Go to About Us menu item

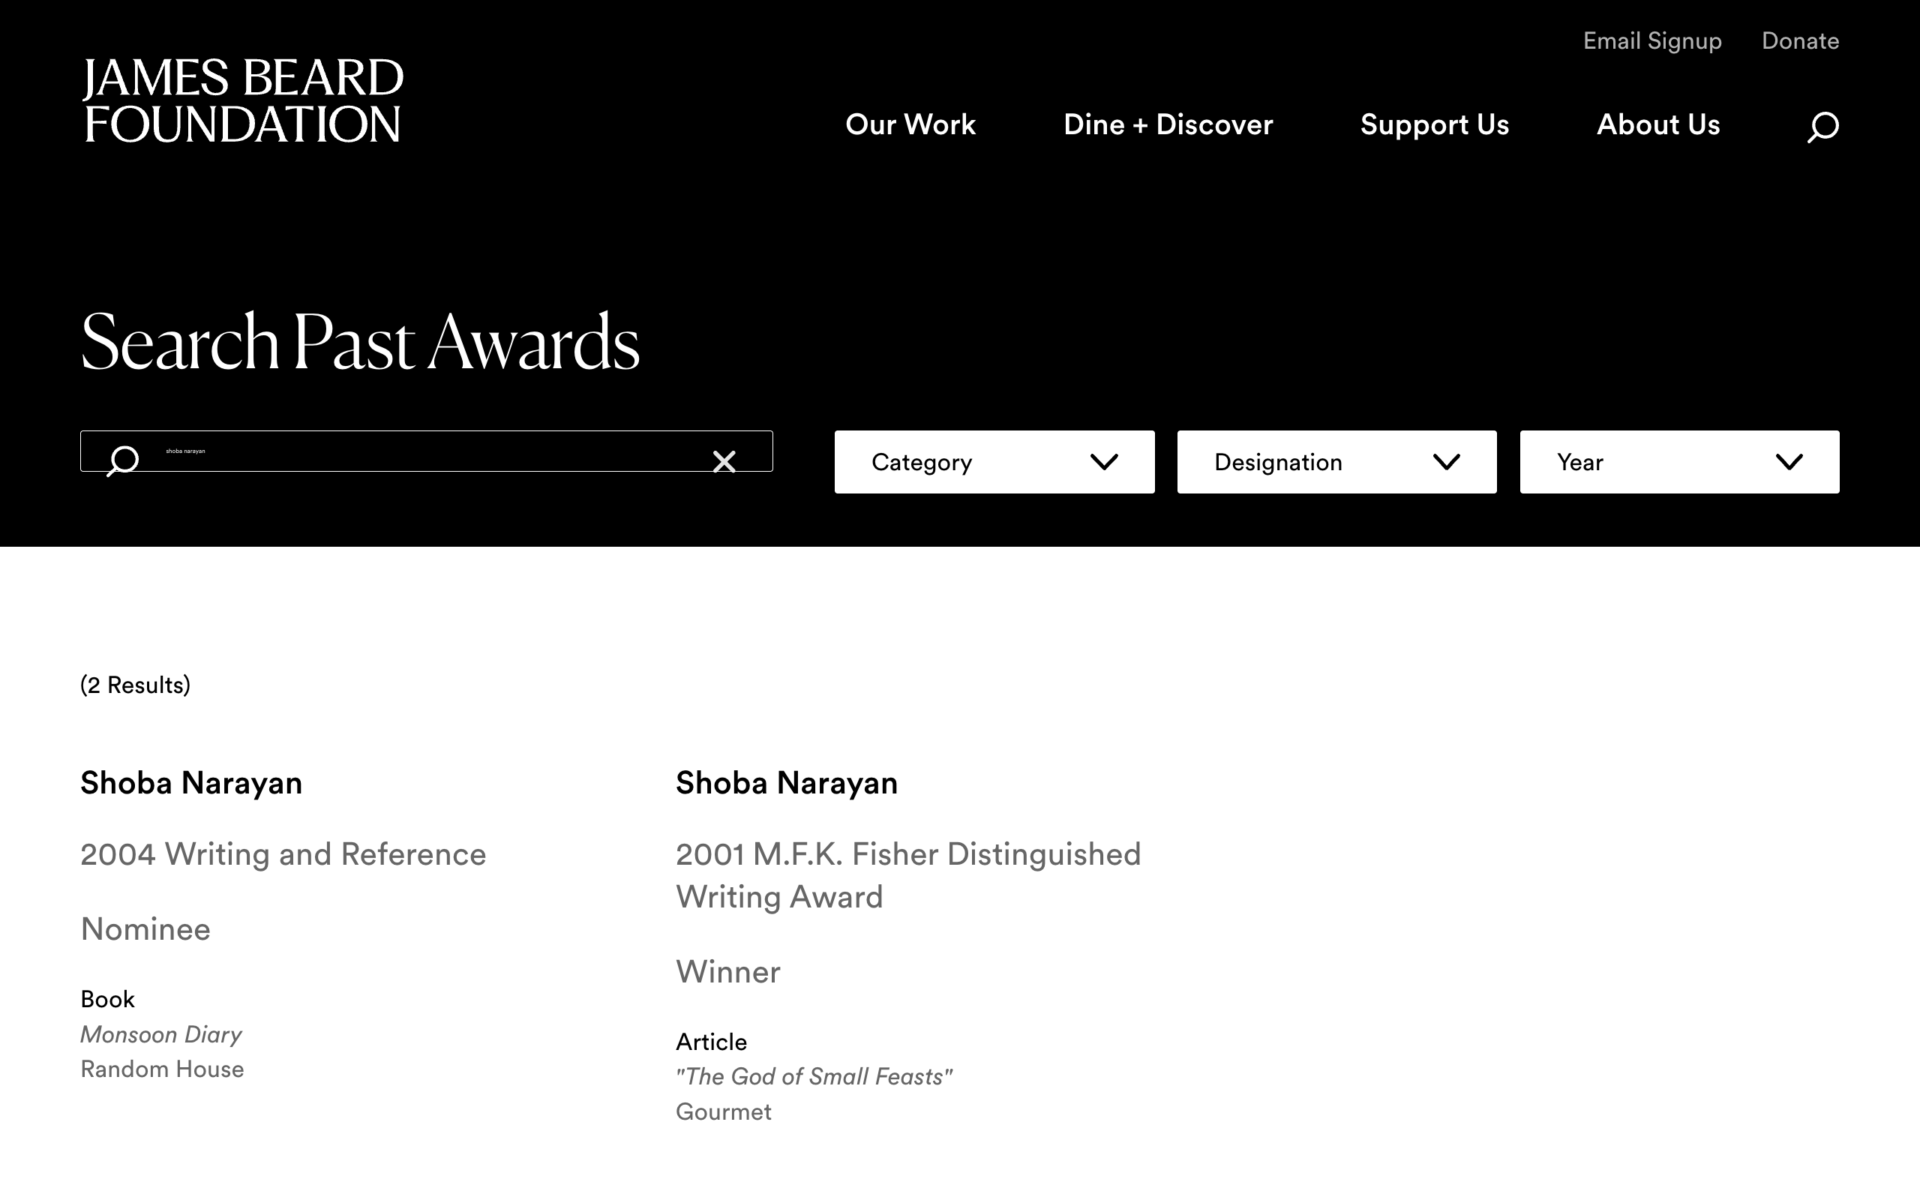click(1657, 125)
